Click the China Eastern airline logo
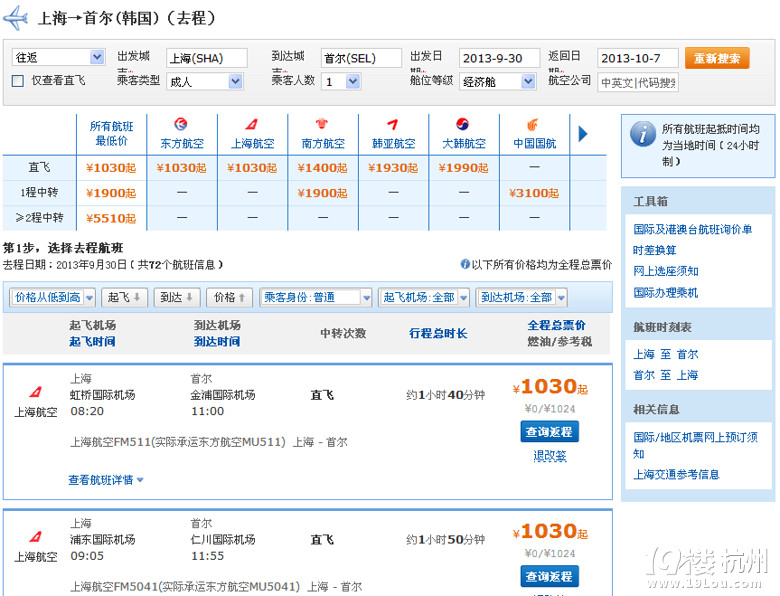Image resolution: width=780 pixels, height=596 pixels. [x=181, y=124]
